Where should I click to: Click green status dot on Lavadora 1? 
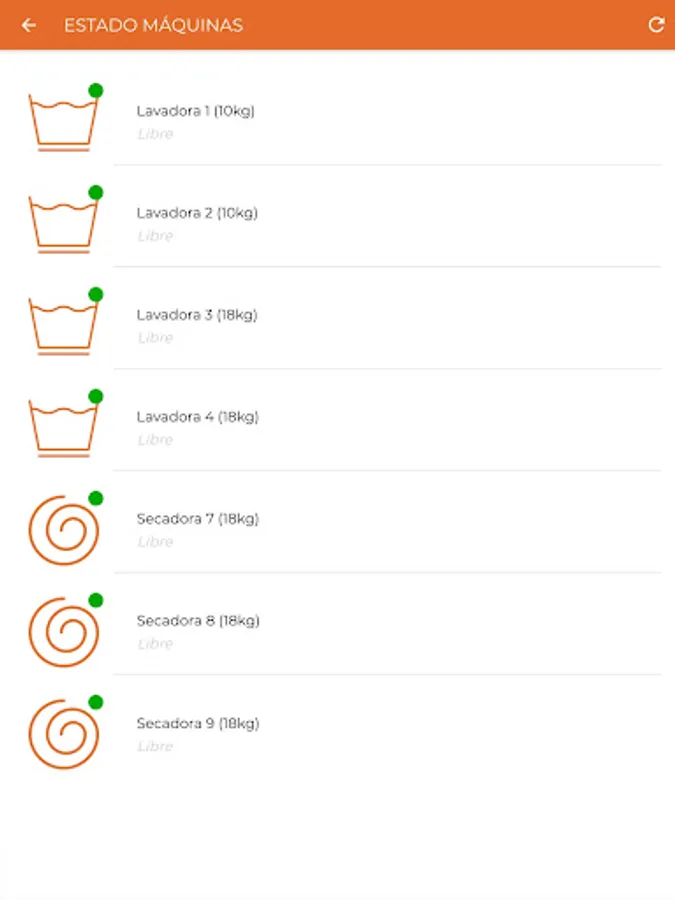96,91
